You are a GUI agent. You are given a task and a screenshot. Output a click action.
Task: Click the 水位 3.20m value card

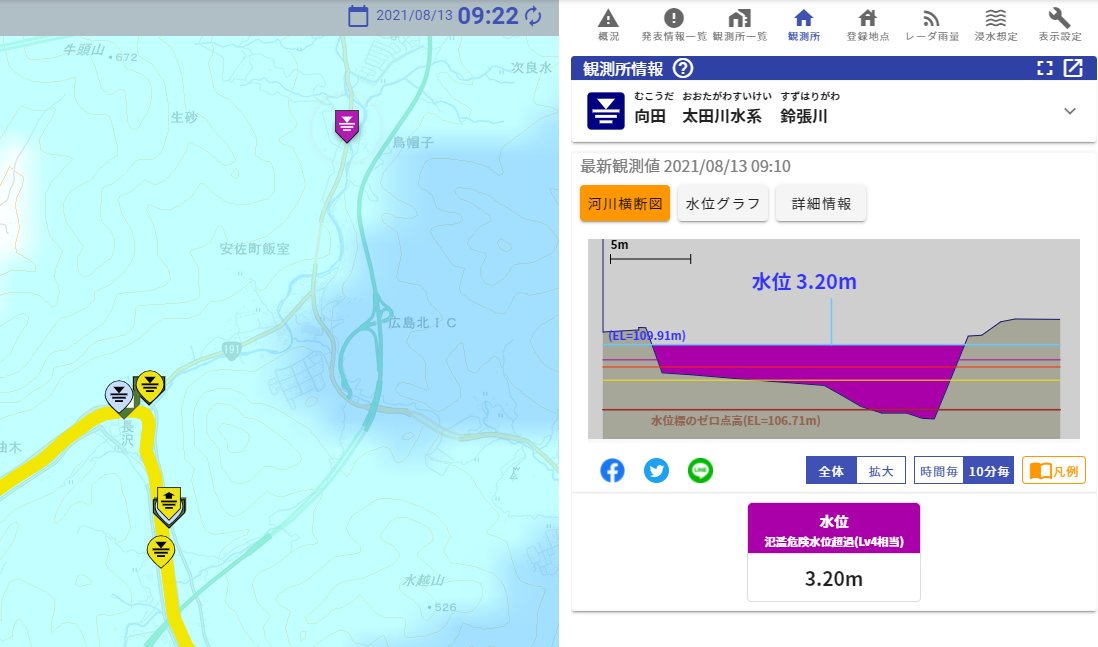pos(833,552)
